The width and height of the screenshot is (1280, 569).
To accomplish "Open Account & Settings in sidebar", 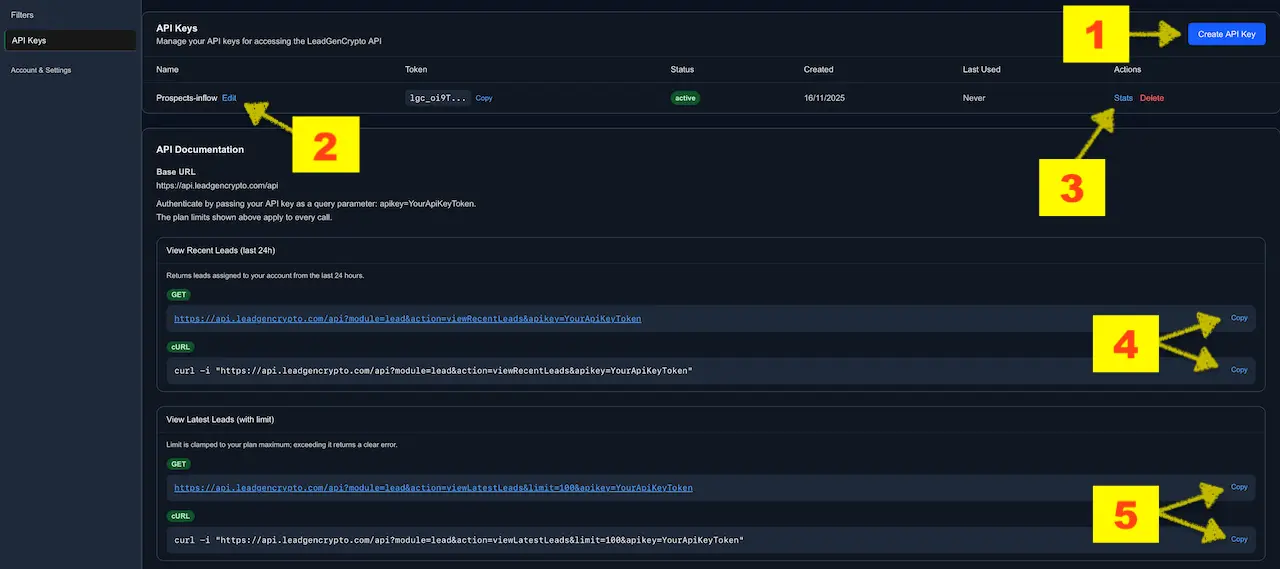I will pos(41,70).
